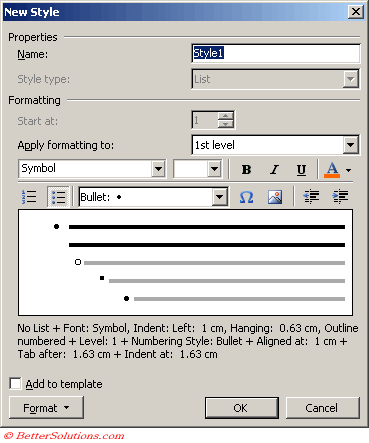369x443 pixels.
Task: Toggle Bold formatting button
Action: click(x=246, y=169)
